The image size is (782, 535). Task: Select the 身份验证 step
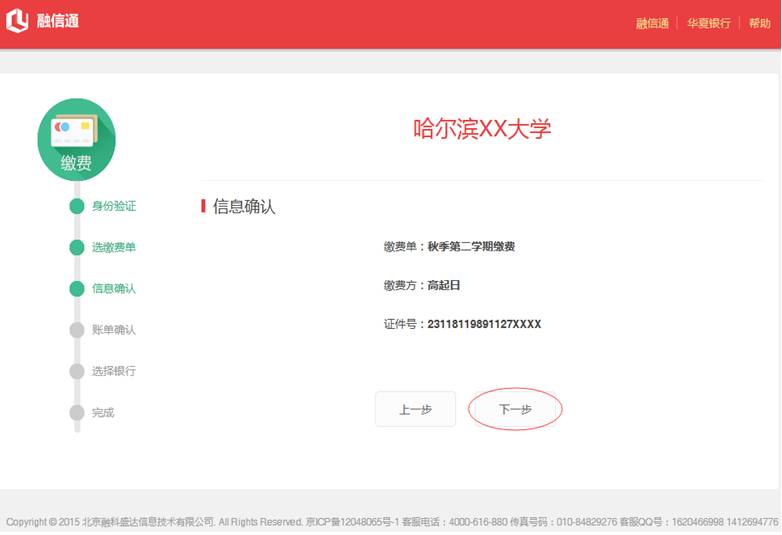[114, 206]
